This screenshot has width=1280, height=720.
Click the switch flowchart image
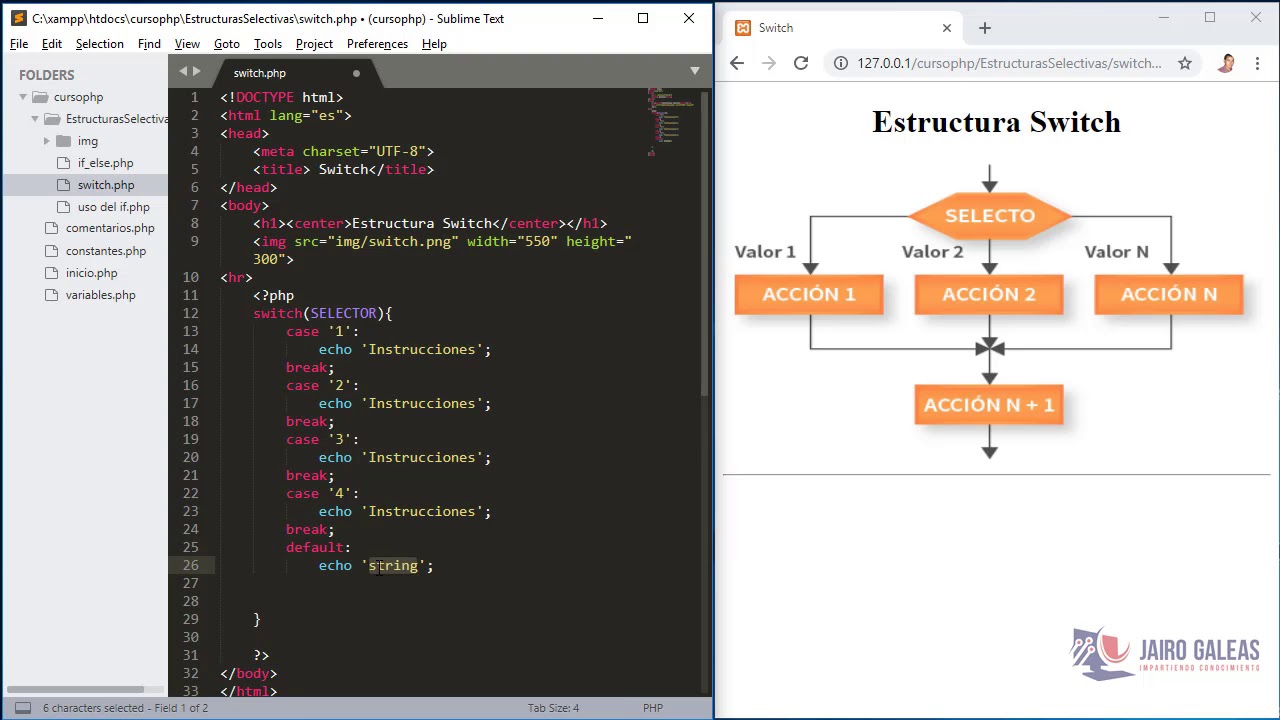(990, 312)
